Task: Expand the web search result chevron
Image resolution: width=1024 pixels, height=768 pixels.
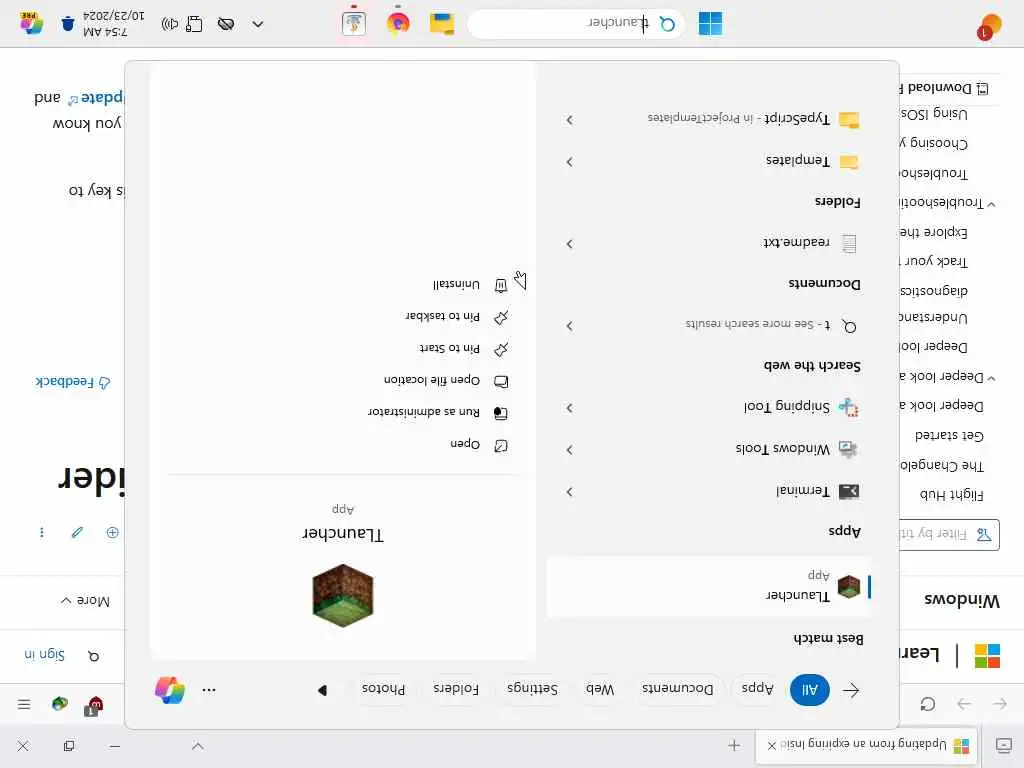Action: [569, 326]
